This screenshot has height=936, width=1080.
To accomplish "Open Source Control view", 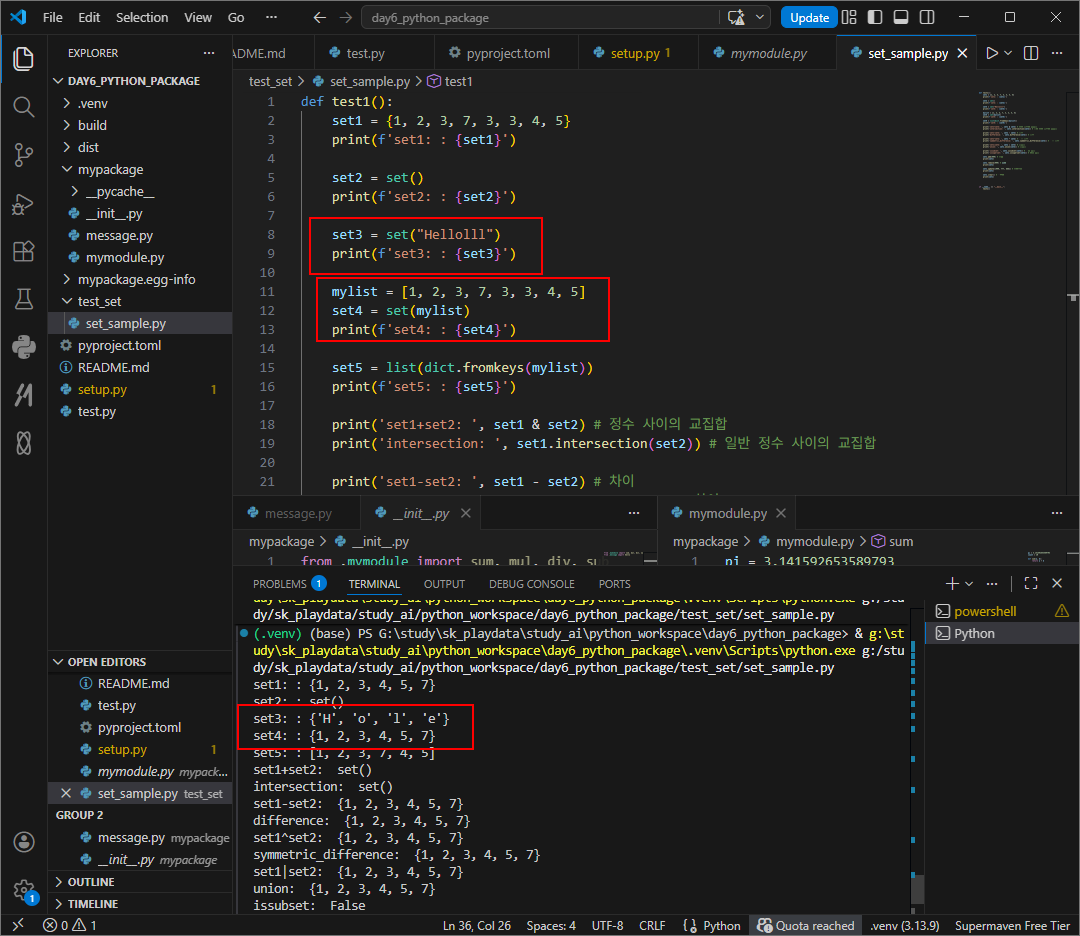I will pyautogui.click(x=23, y=155).
